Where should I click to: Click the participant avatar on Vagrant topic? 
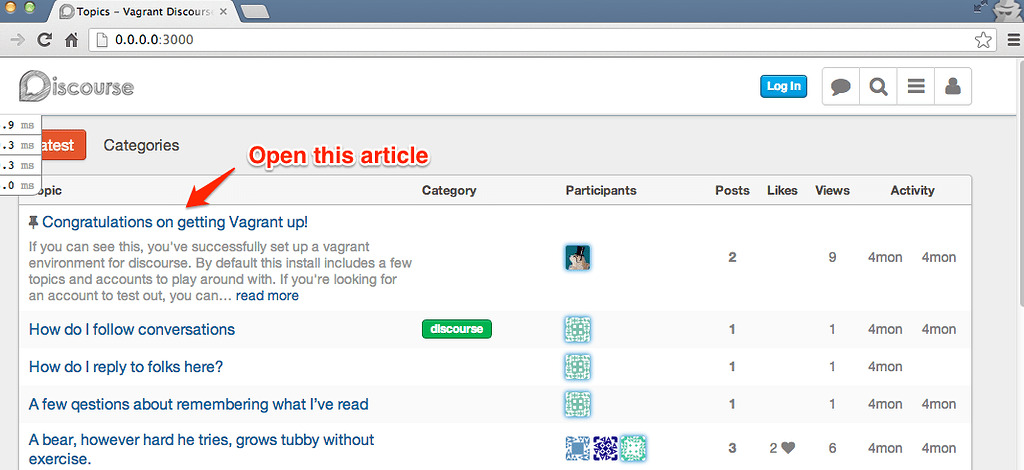(577, 258)
